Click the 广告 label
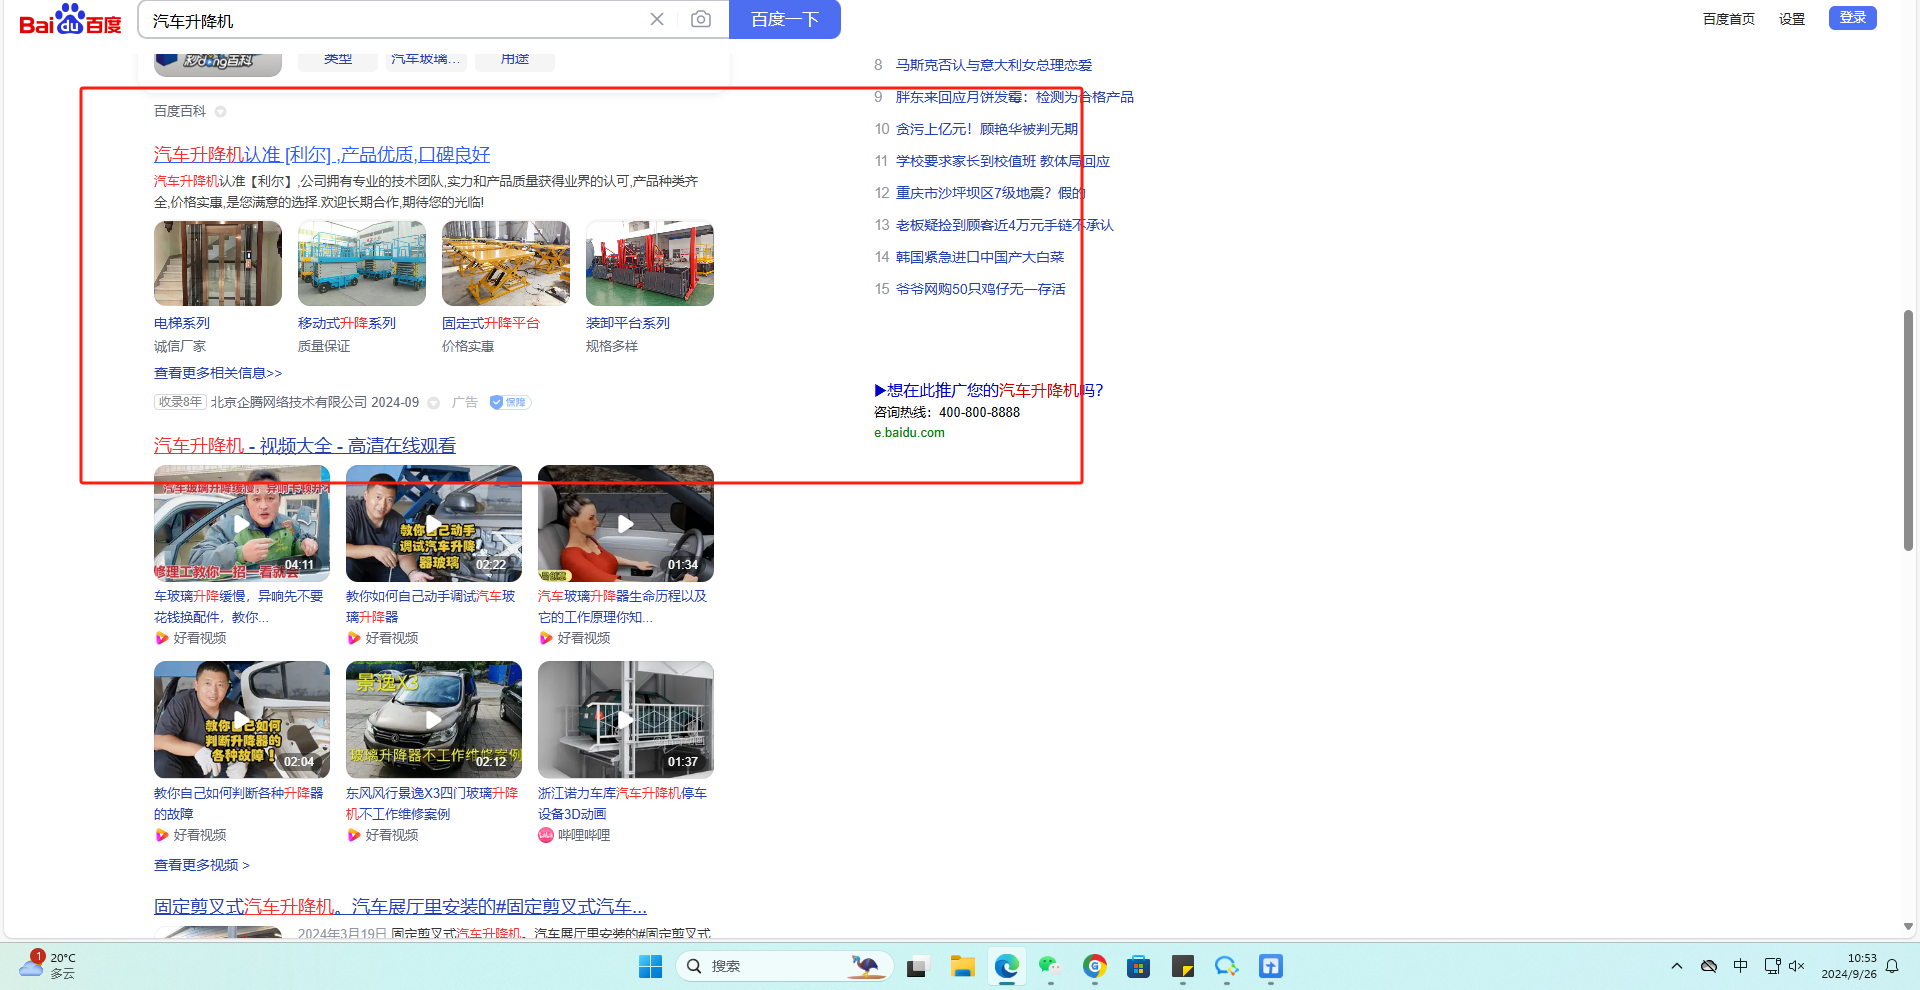Image resolution: width=1920 pixels, height=990 pixels. 465,402
